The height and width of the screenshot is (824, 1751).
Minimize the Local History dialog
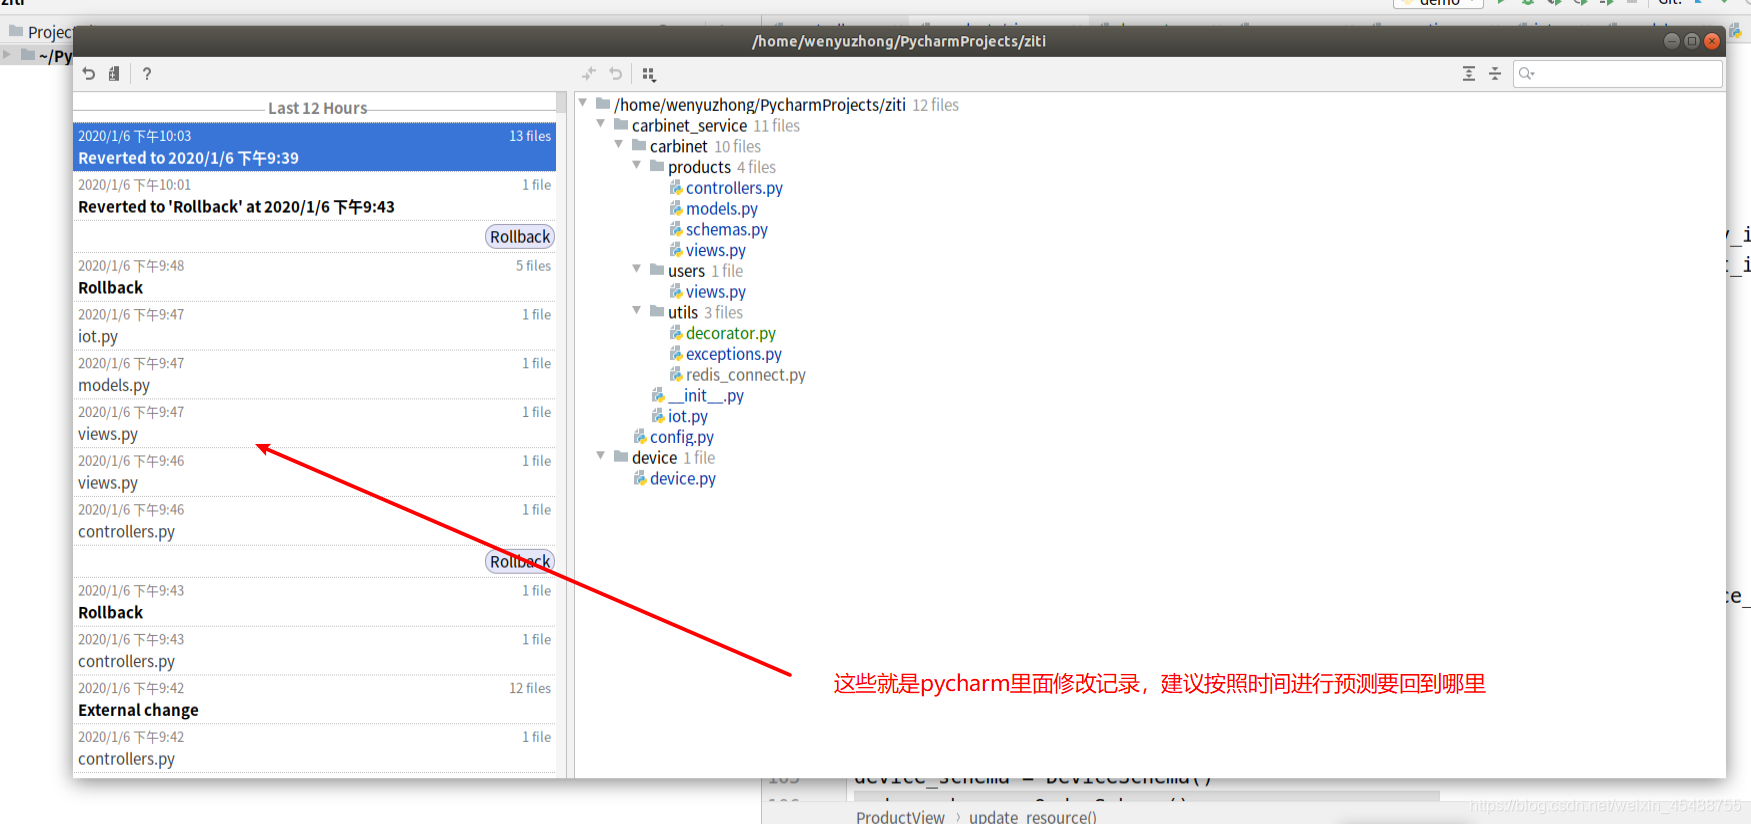(1671, 41)
